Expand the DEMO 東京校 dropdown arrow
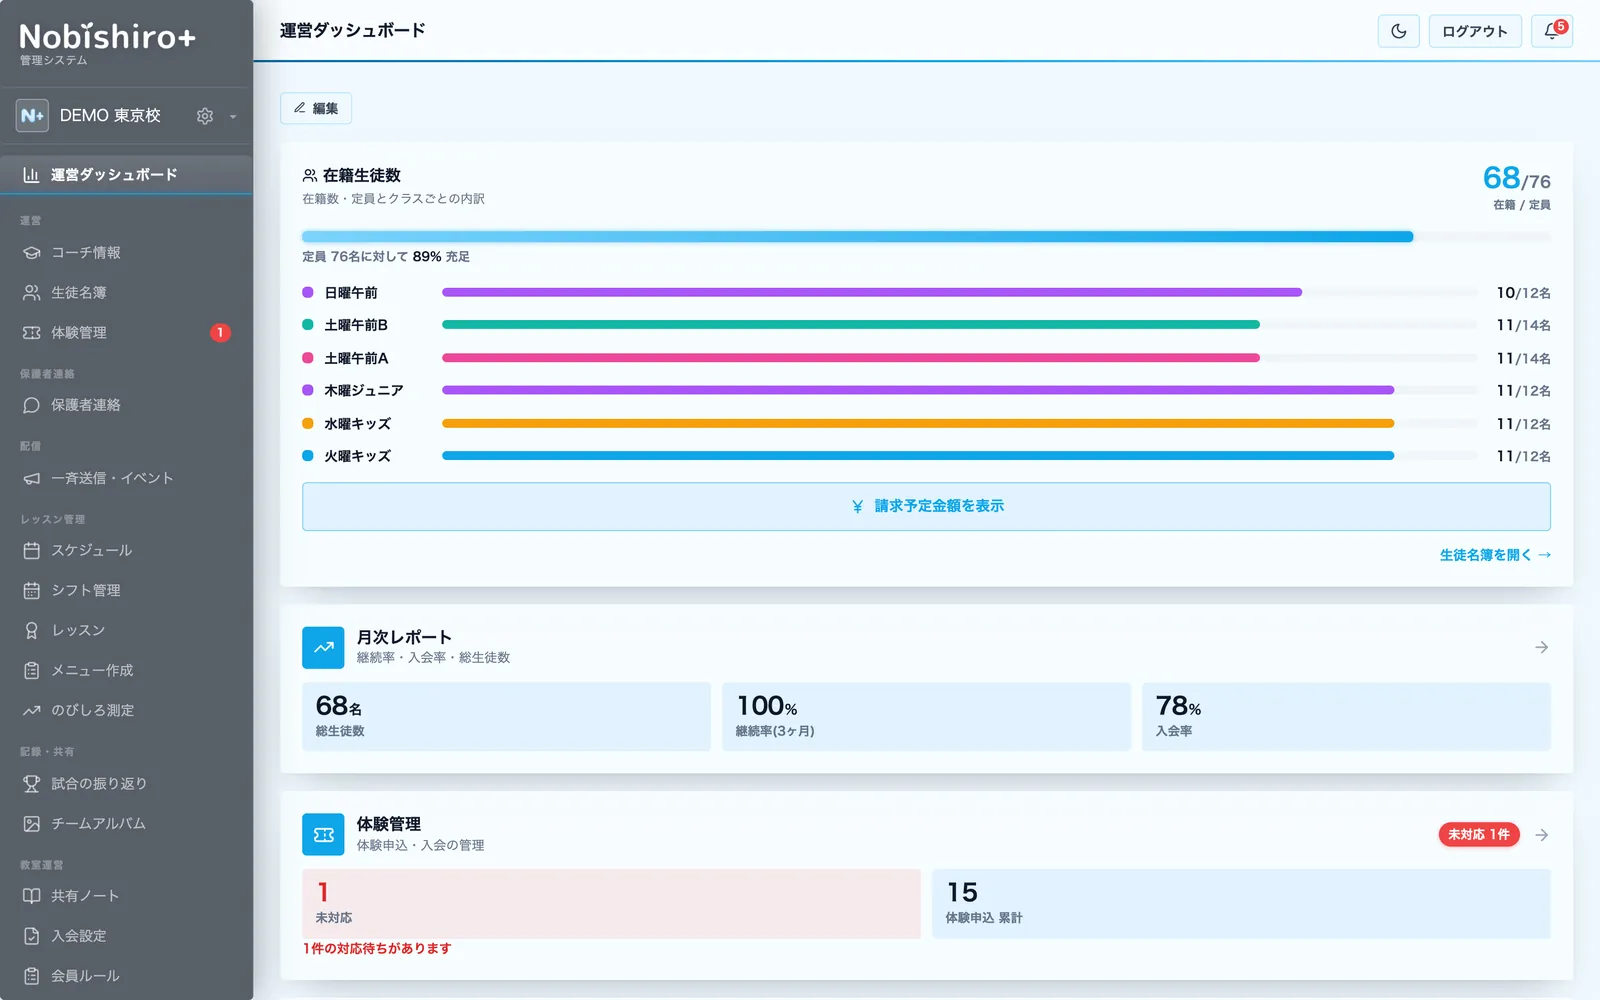This screenshot has width=1600, height=1000. click(233, 116)
